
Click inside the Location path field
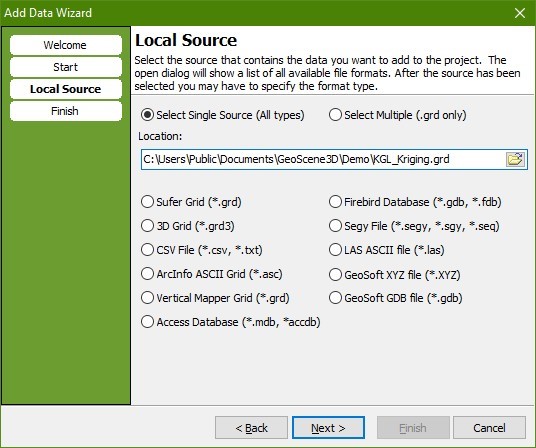tap(323, 159)
